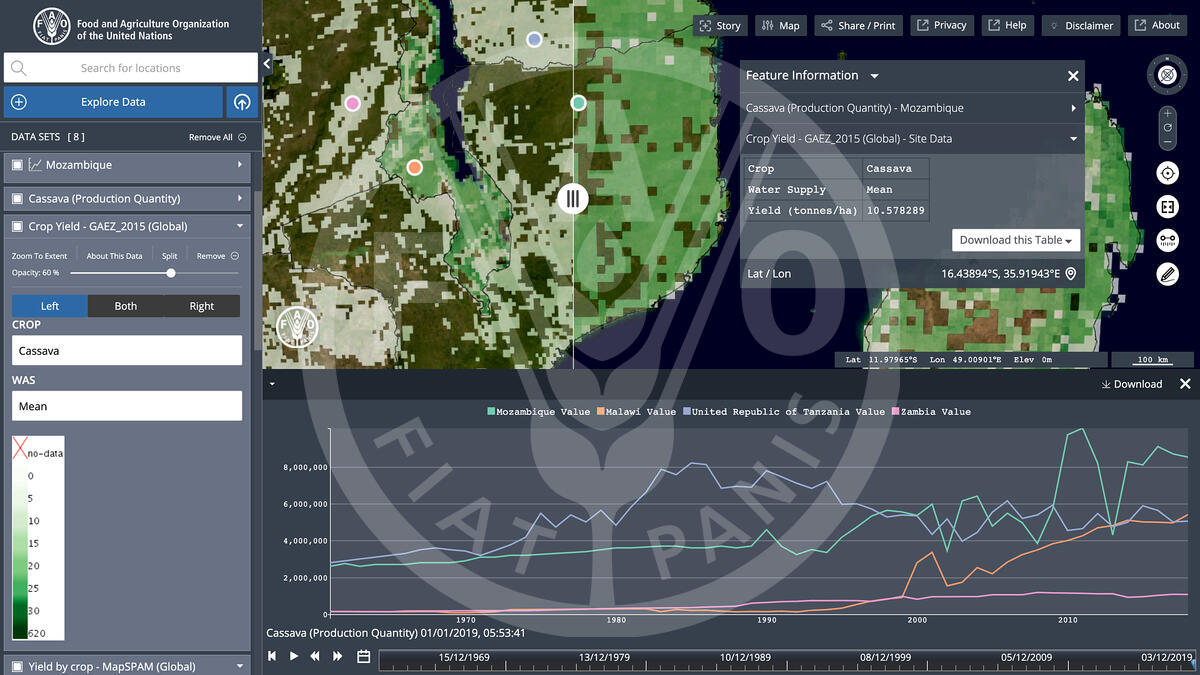1200x675 pixels.
Task: Open the Map settings button
Action: [780, 25]
